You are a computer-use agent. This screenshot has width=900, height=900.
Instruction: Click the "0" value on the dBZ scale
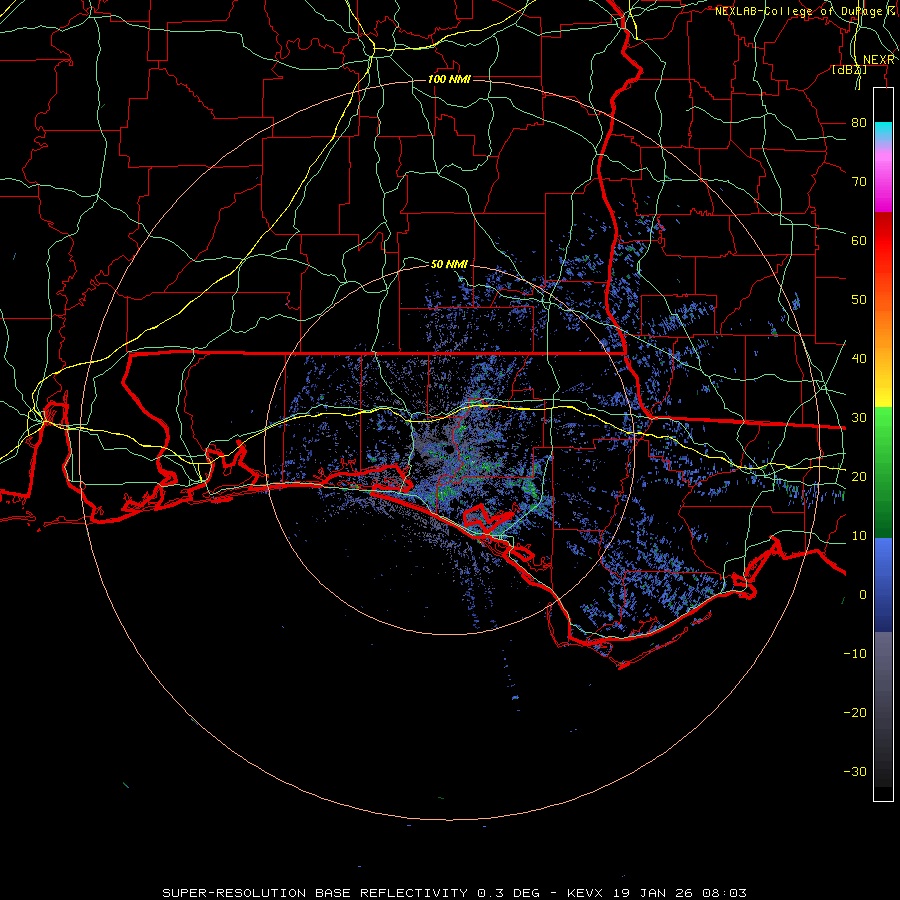click(863, 595)
